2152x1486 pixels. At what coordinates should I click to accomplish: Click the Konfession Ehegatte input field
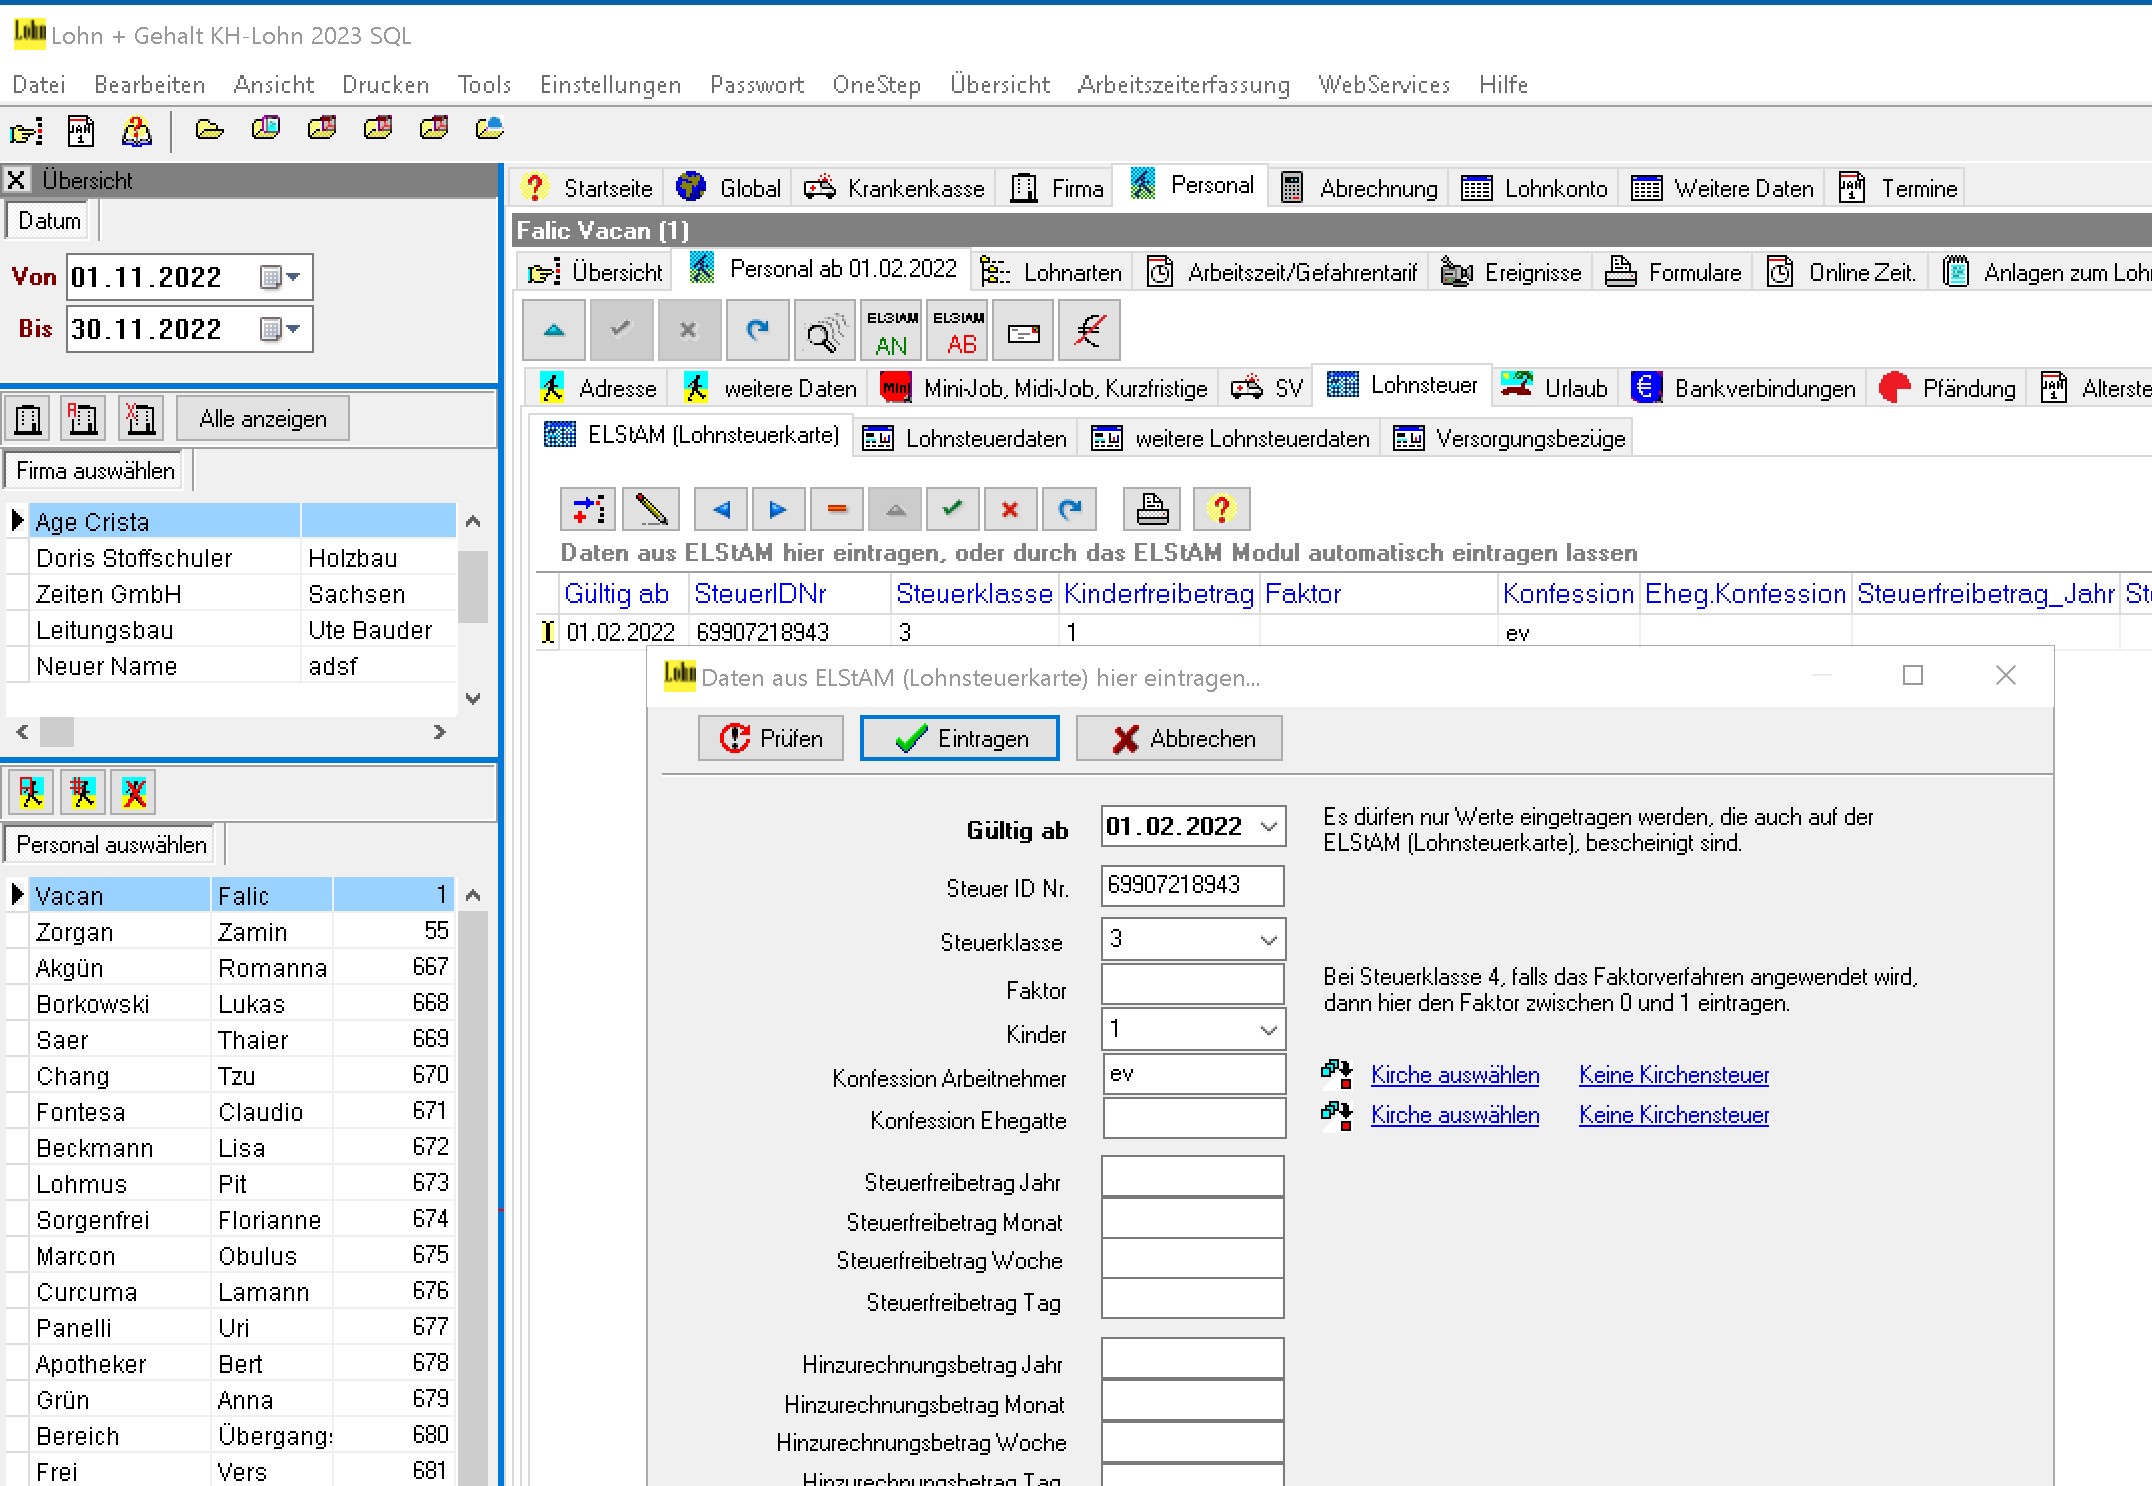[x=1194, y=1118]
